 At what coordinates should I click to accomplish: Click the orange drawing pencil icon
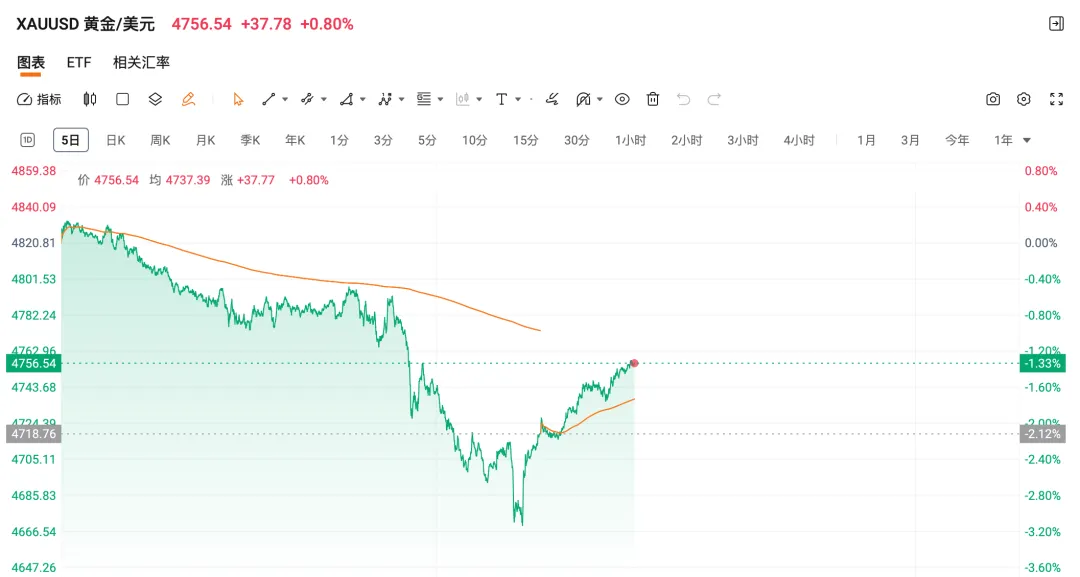tap(188, 99)
